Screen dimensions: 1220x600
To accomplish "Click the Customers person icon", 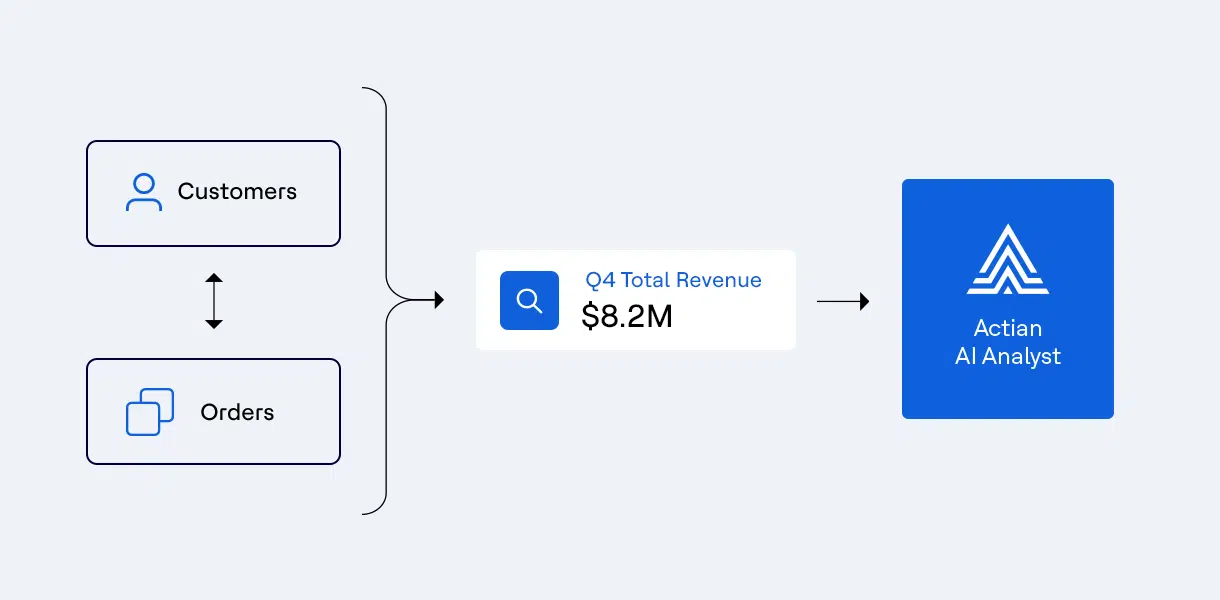I will (x=144, y=192).
